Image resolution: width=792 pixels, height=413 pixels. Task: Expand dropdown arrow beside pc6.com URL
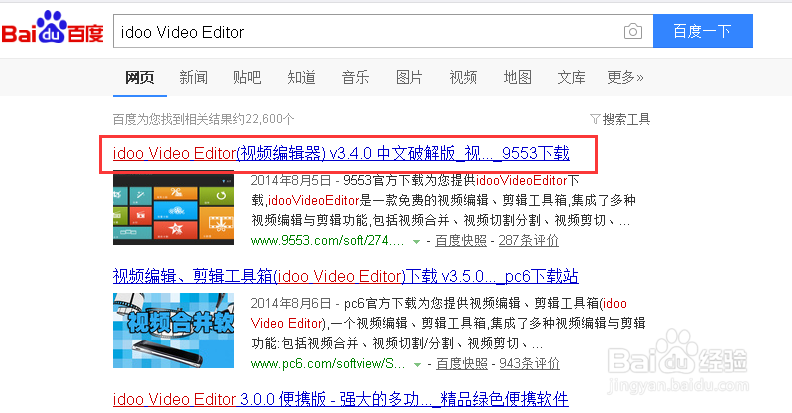pos(417,365)
